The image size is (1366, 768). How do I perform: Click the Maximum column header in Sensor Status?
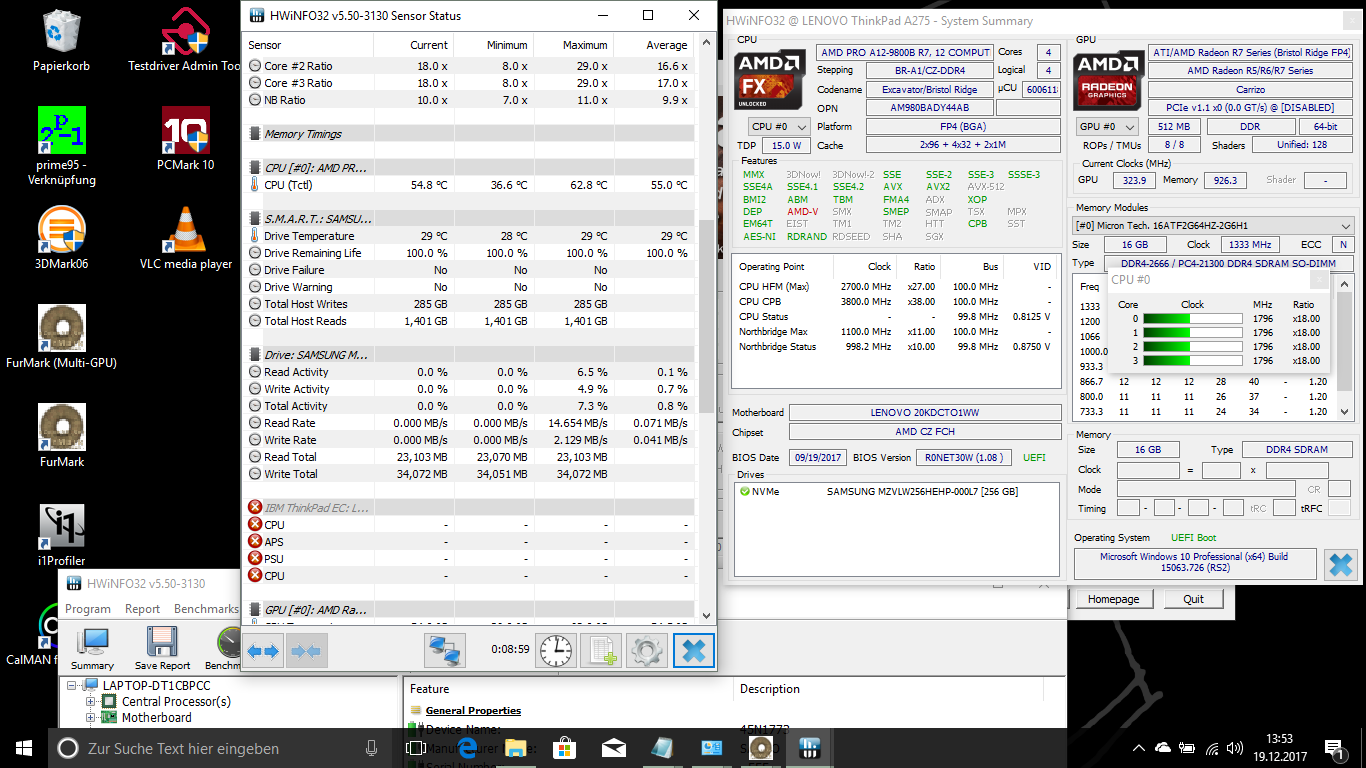click(x=573, y=45)
